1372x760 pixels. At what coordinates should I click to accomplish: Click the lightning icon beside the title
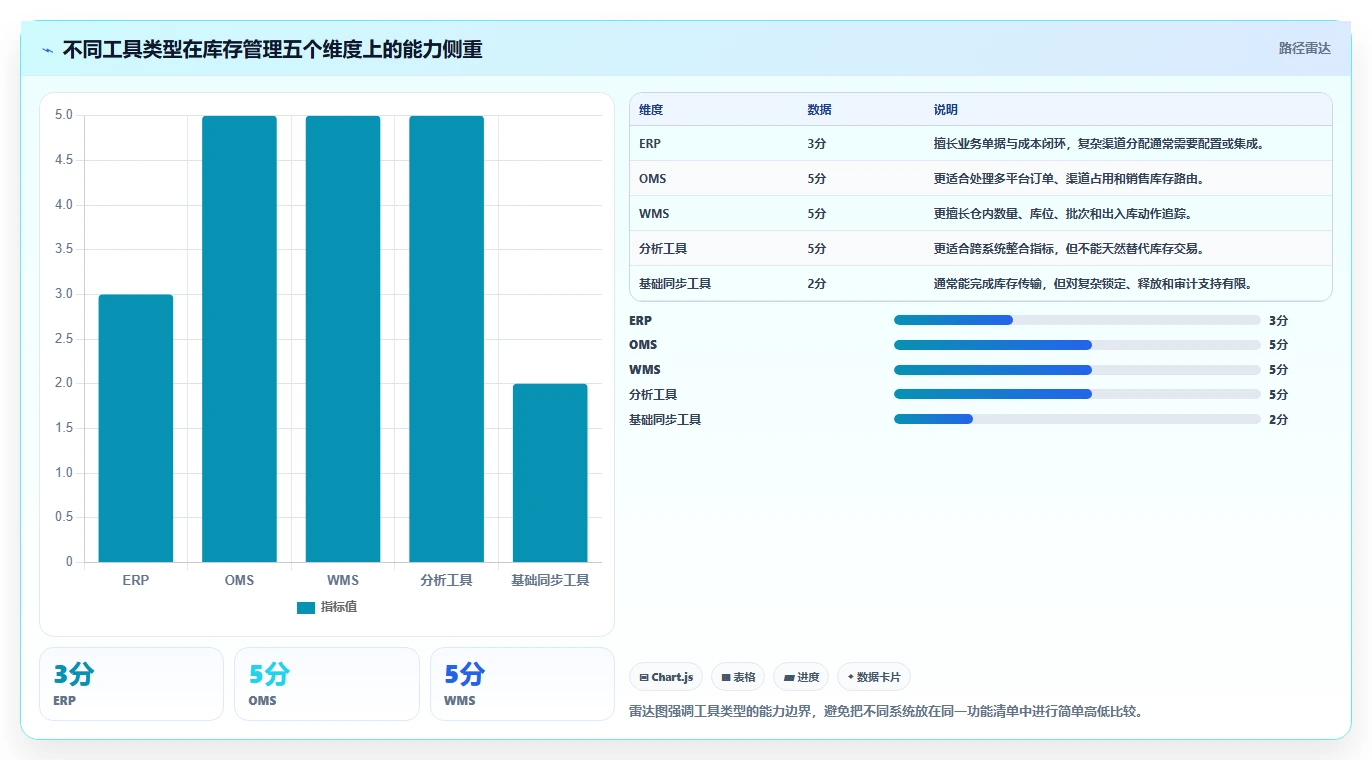(48, 49)
